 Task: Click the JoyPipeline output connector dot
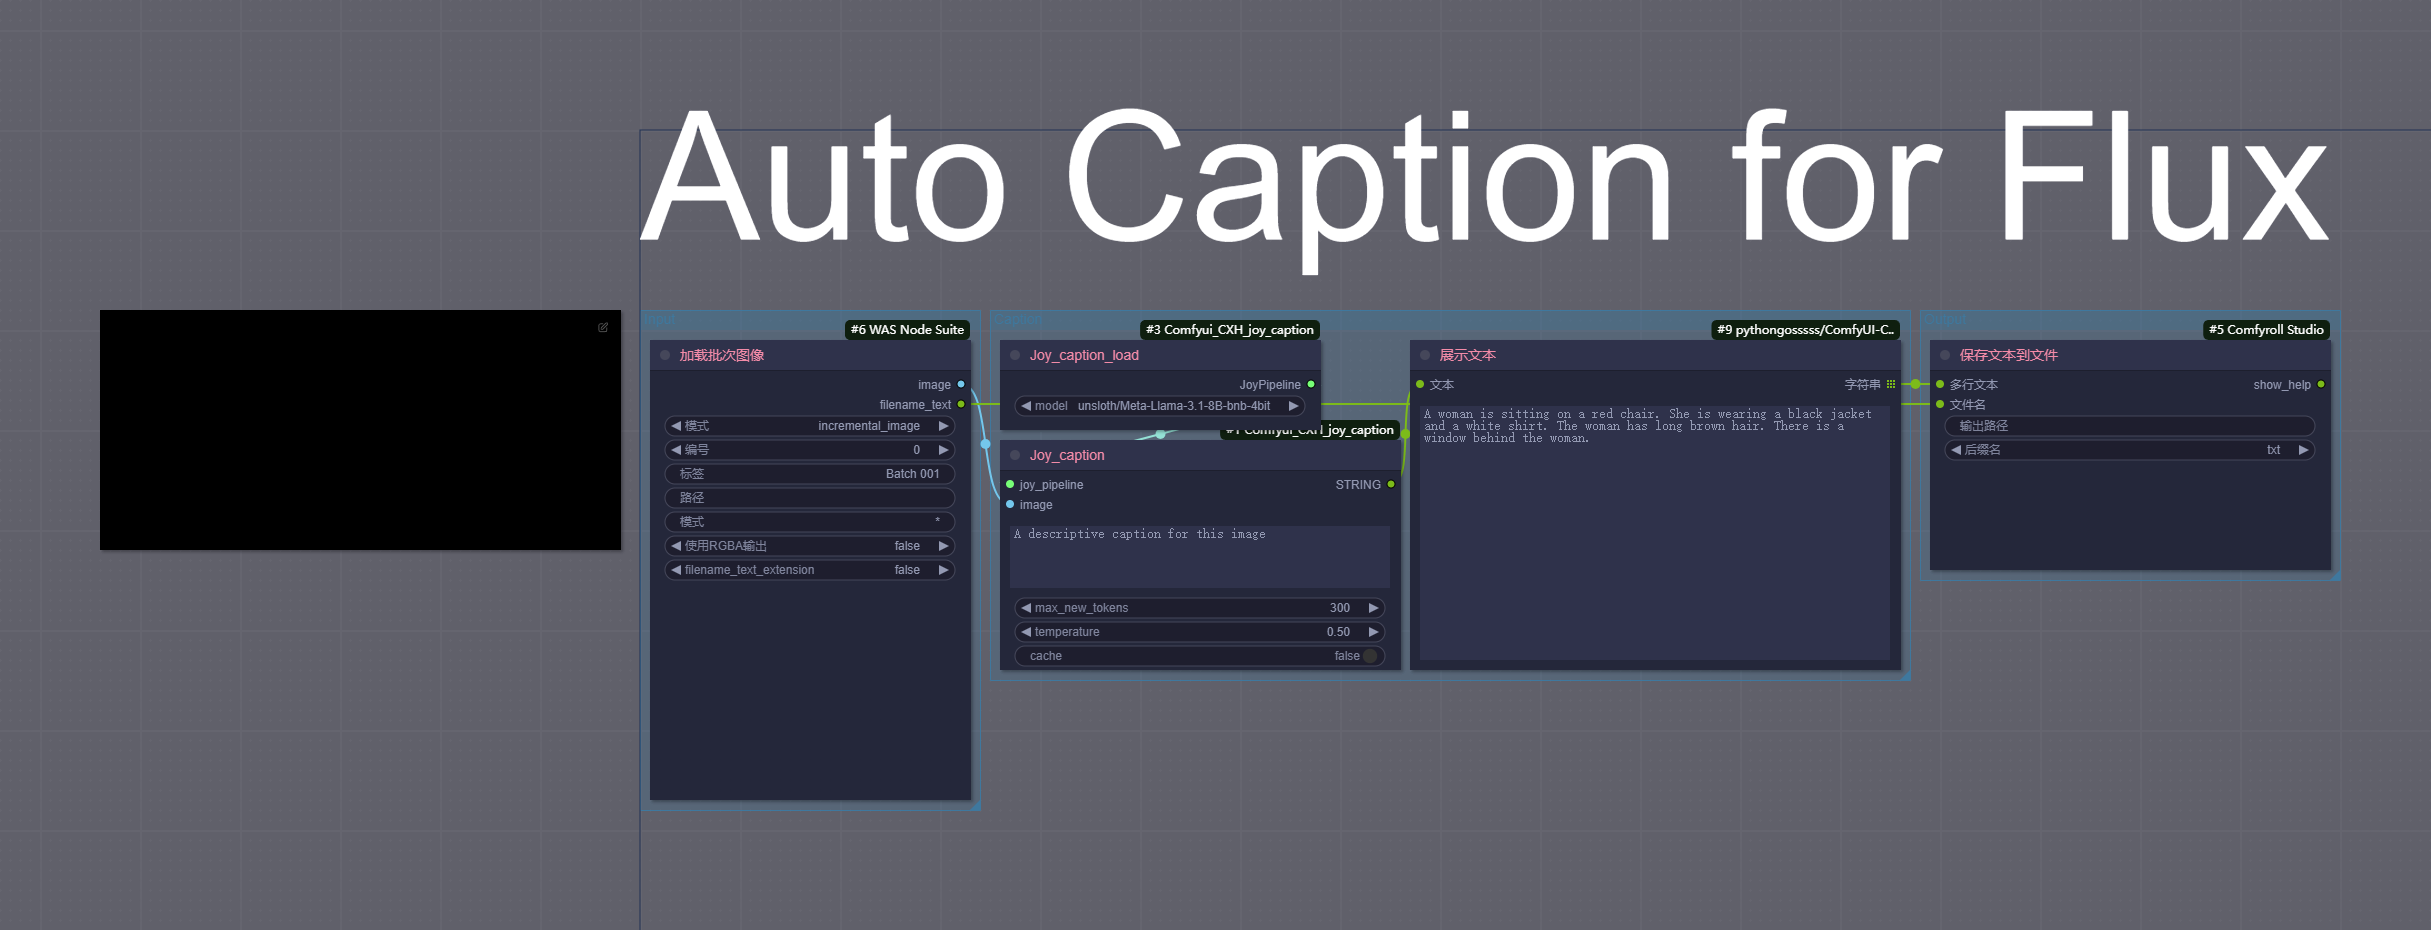[1311, 384]
